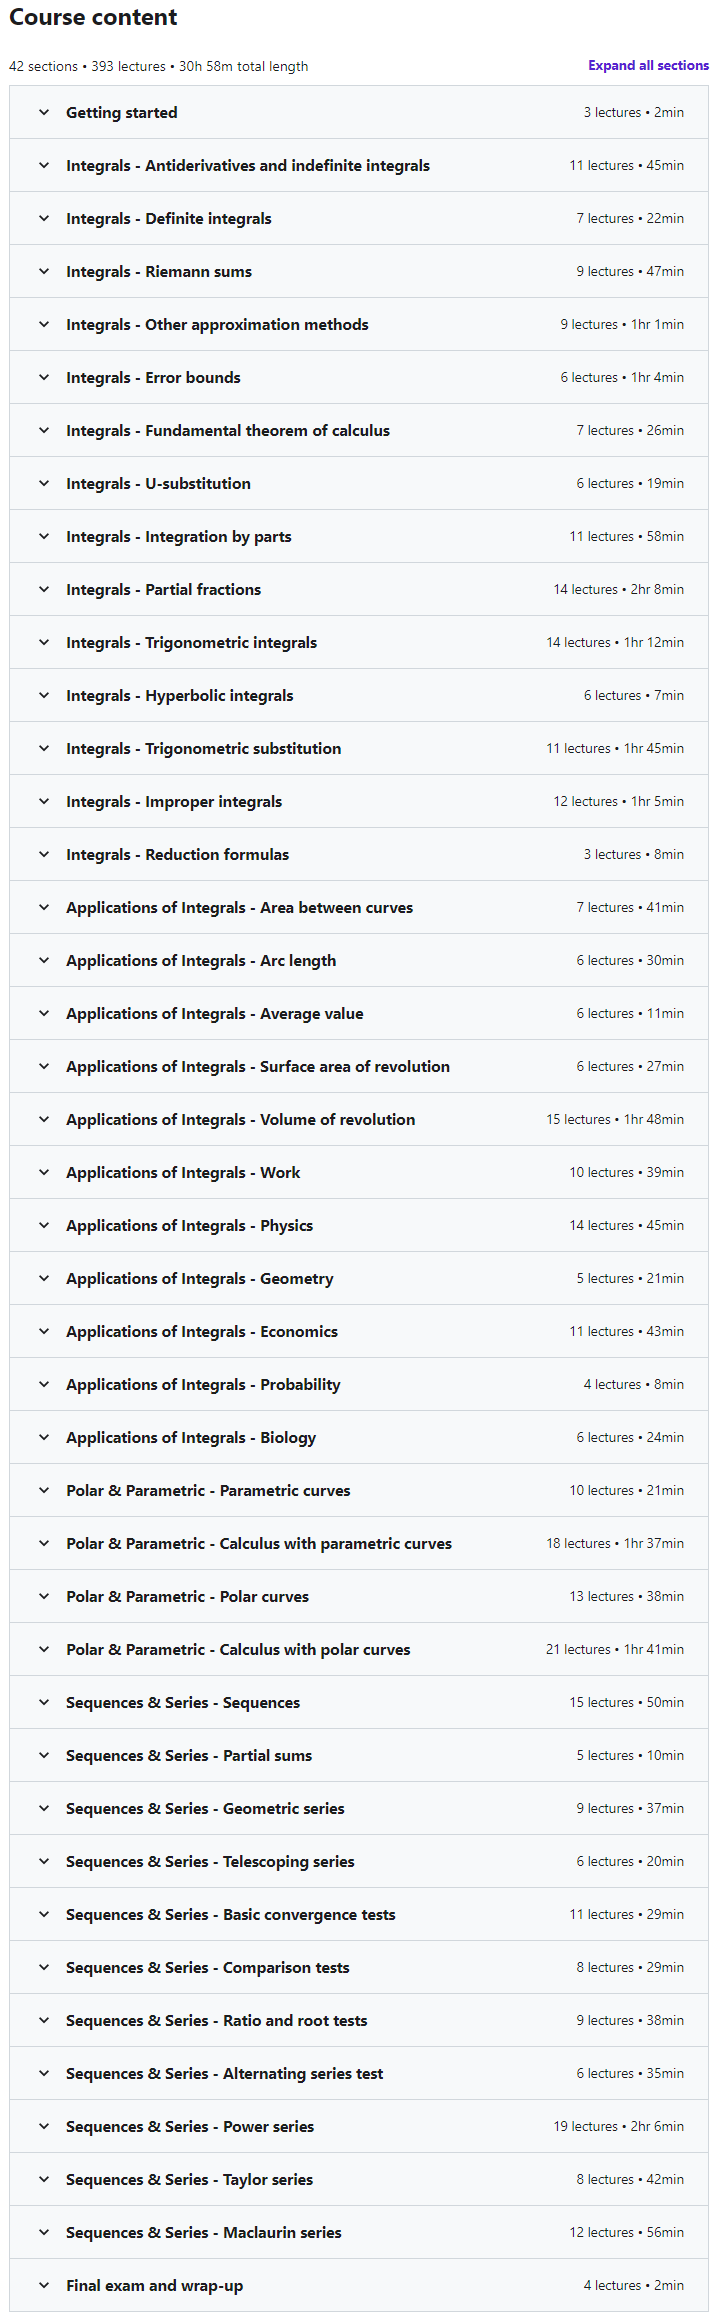Open Final exam and wrap-up section

[359, 2286]
